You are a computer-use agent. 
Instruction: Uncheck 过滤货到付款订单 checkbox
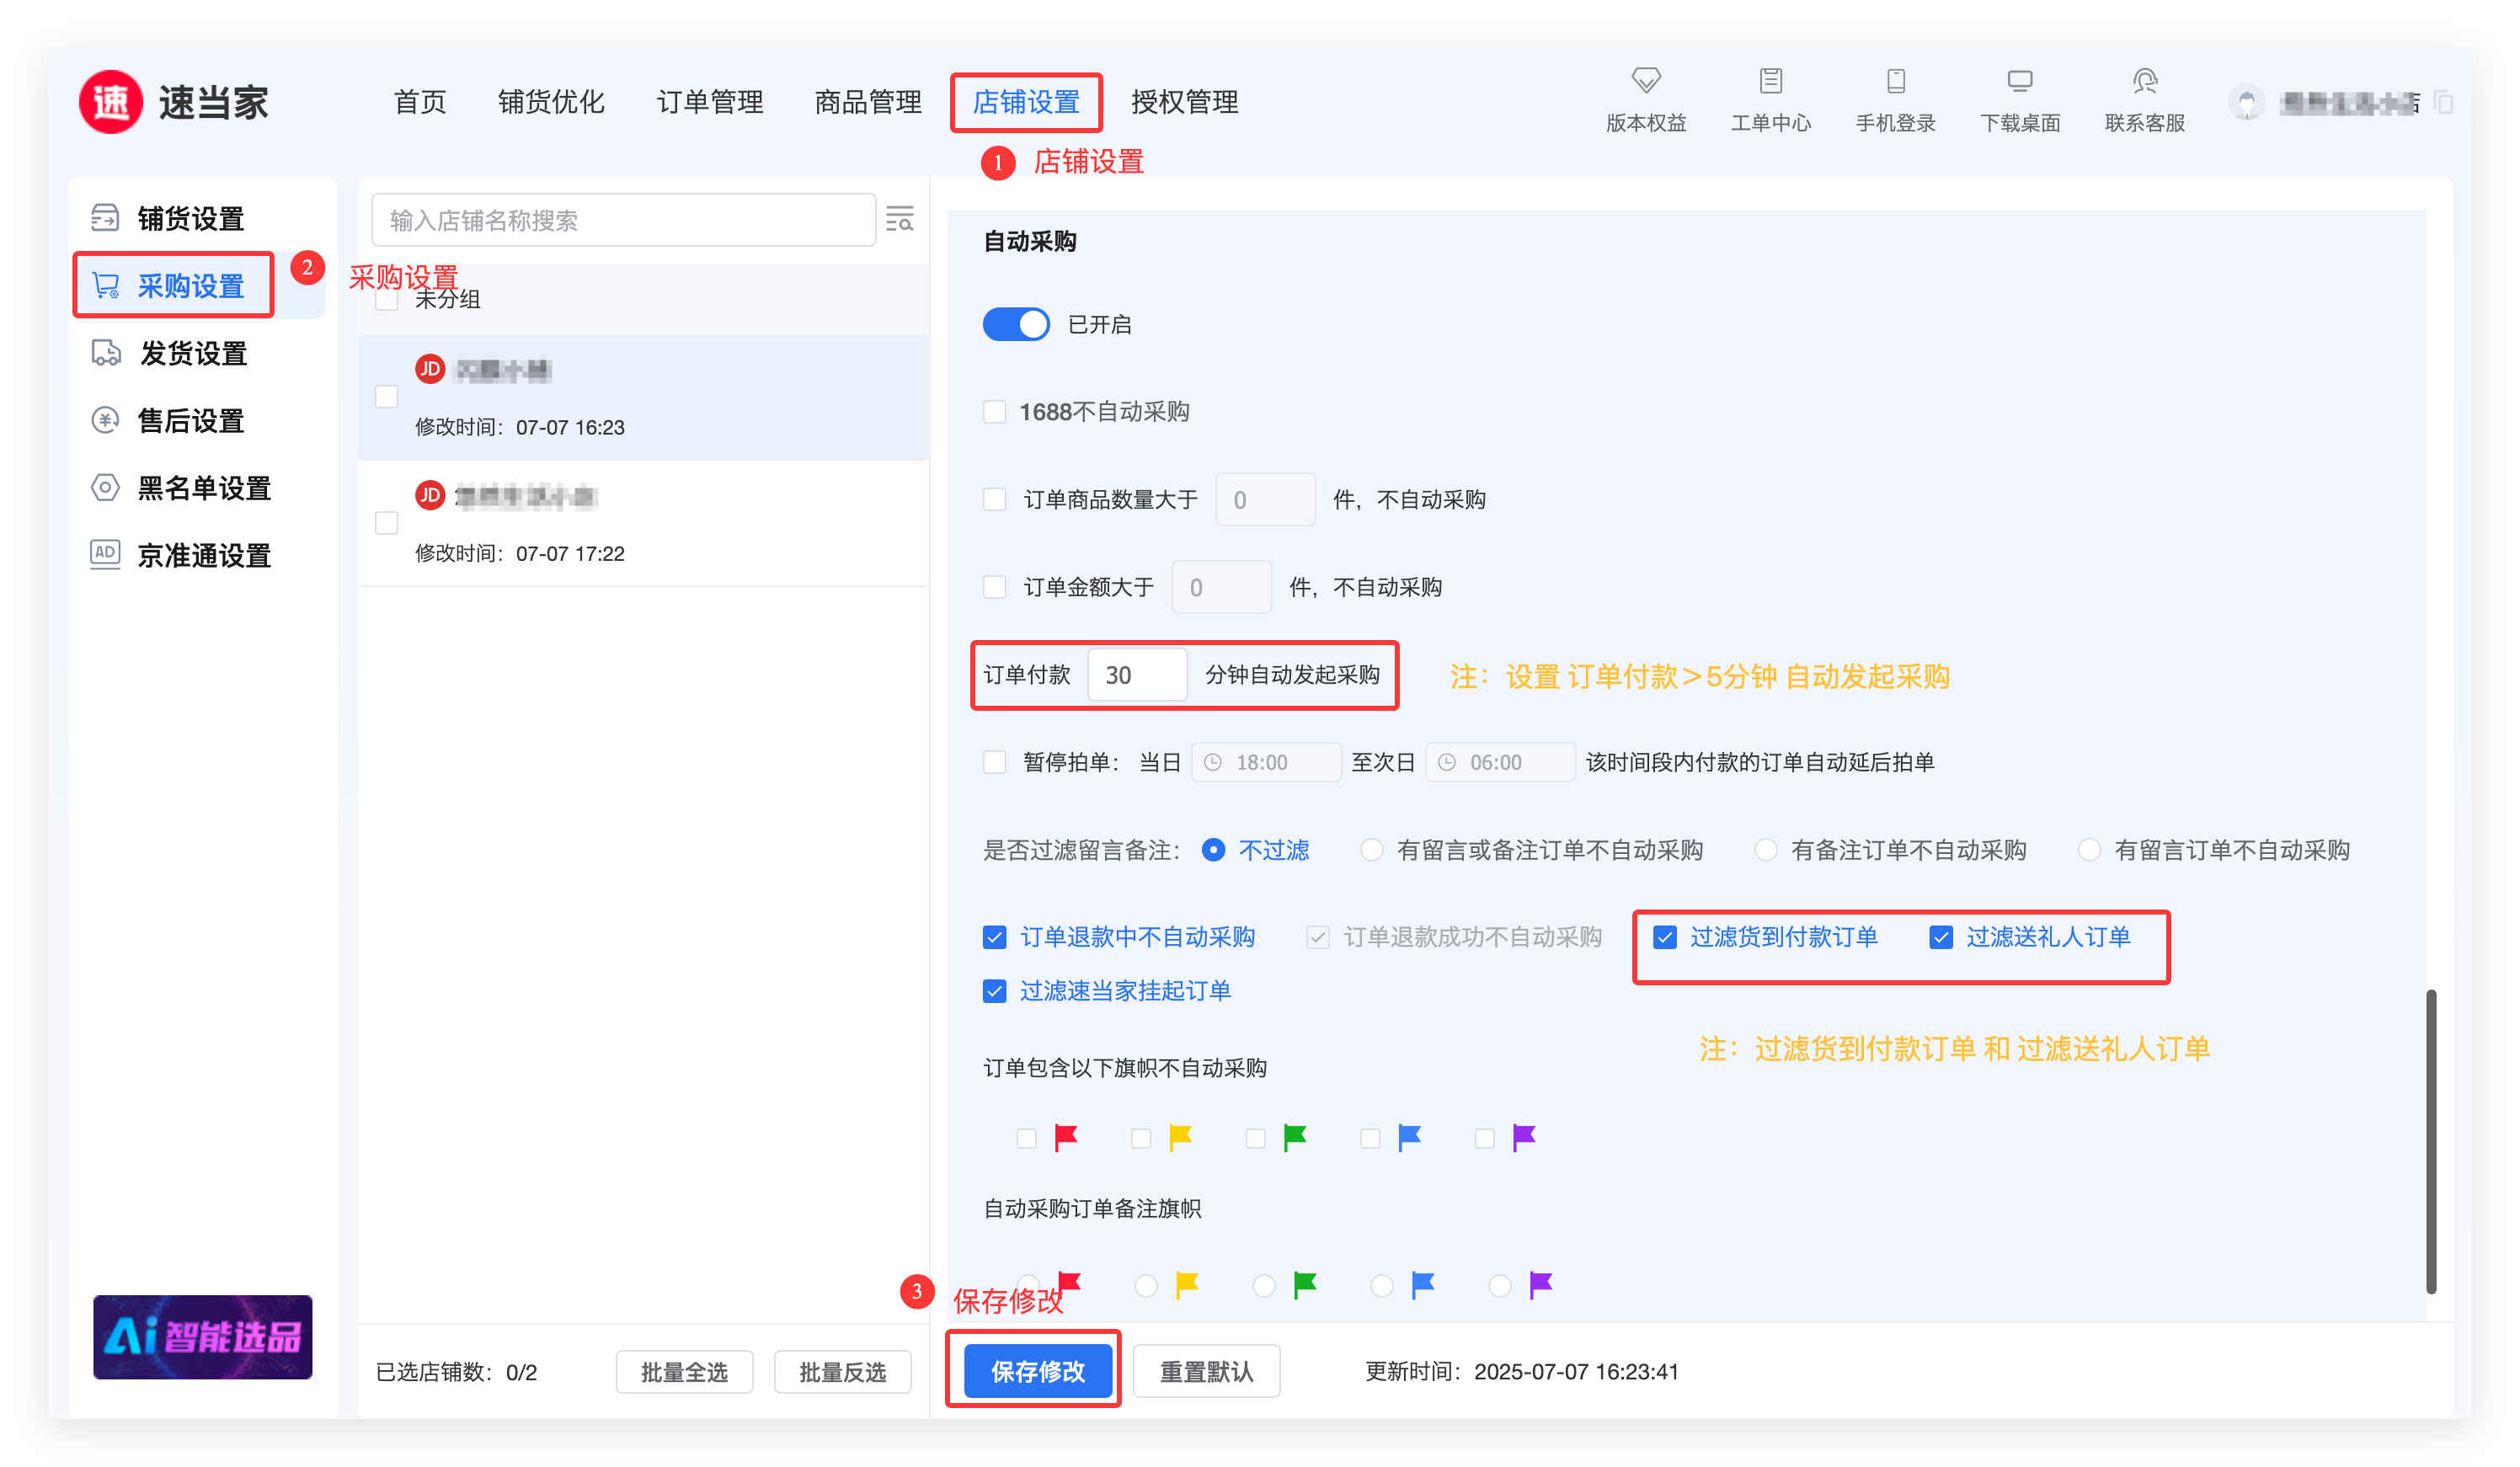coord(1664,937)
